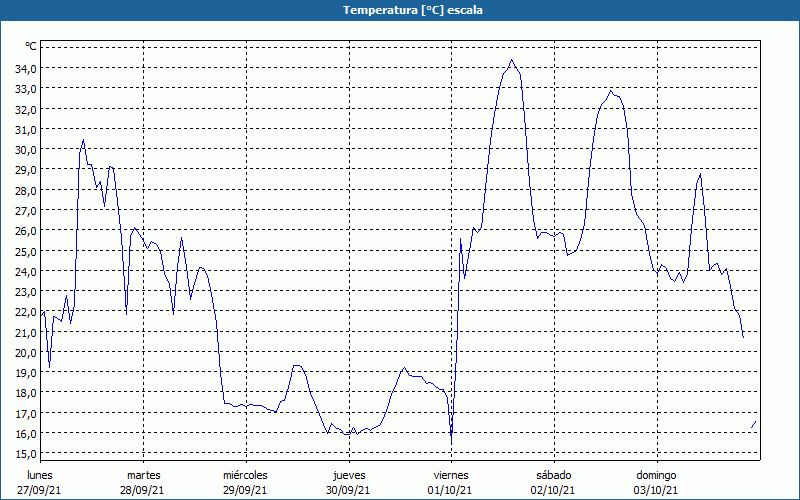This screenshot has width=800, height=500.
Task: Click the 32,0 y-axis label
Action: pos(26,109)
